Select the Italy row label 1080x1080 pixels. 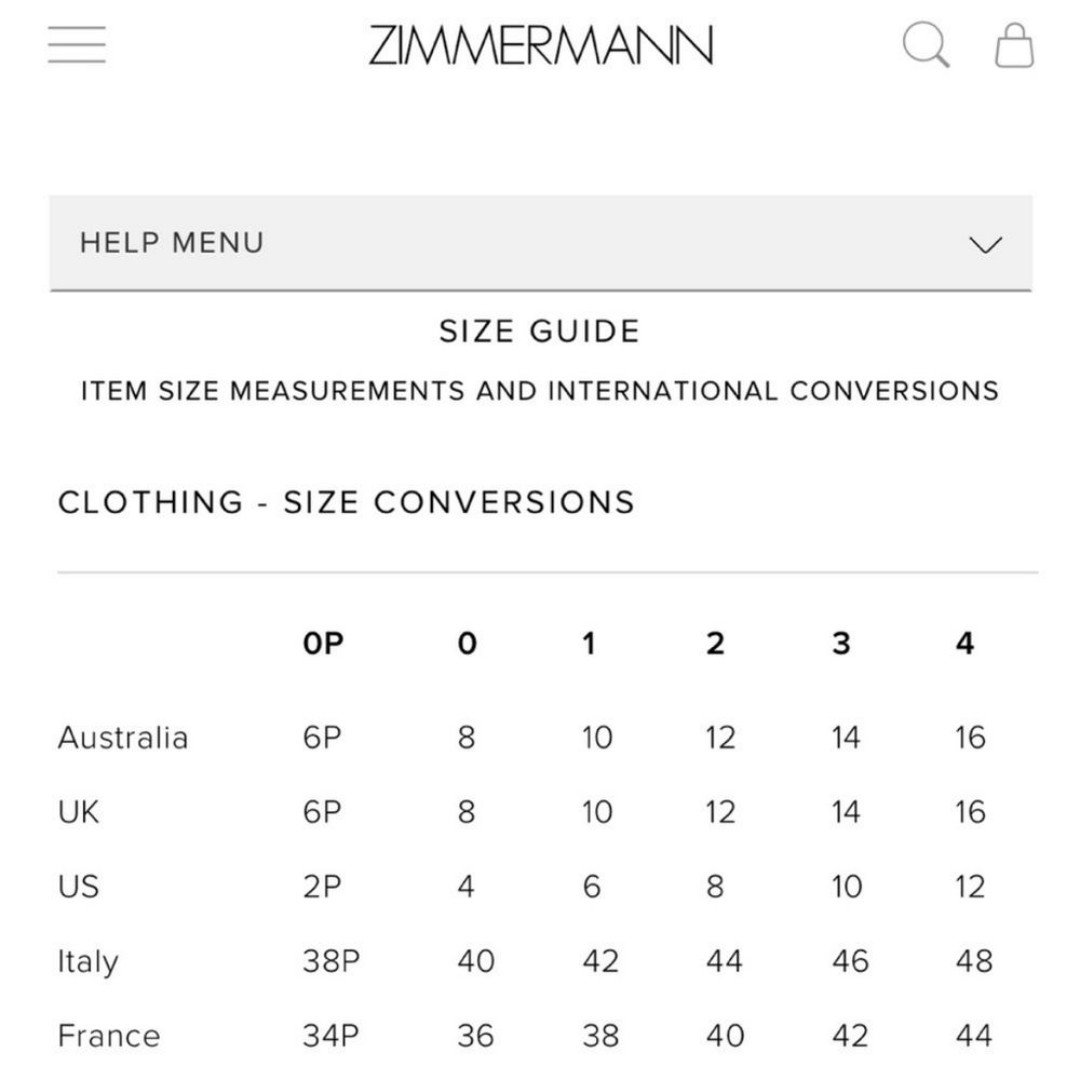pos(88,962)
